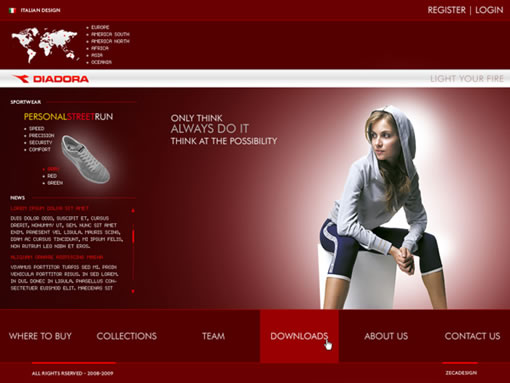
Task: Select the Gray shoe color option
Action: coord(53,169)
